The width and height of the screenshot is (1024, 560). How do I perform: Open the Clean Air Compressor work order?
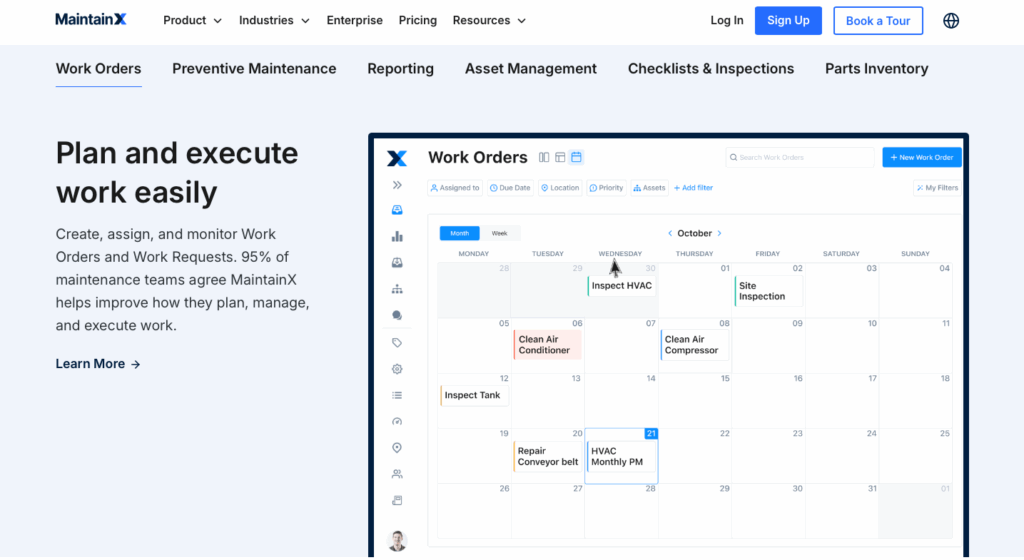pyautogui.click(x=694, y=345)
